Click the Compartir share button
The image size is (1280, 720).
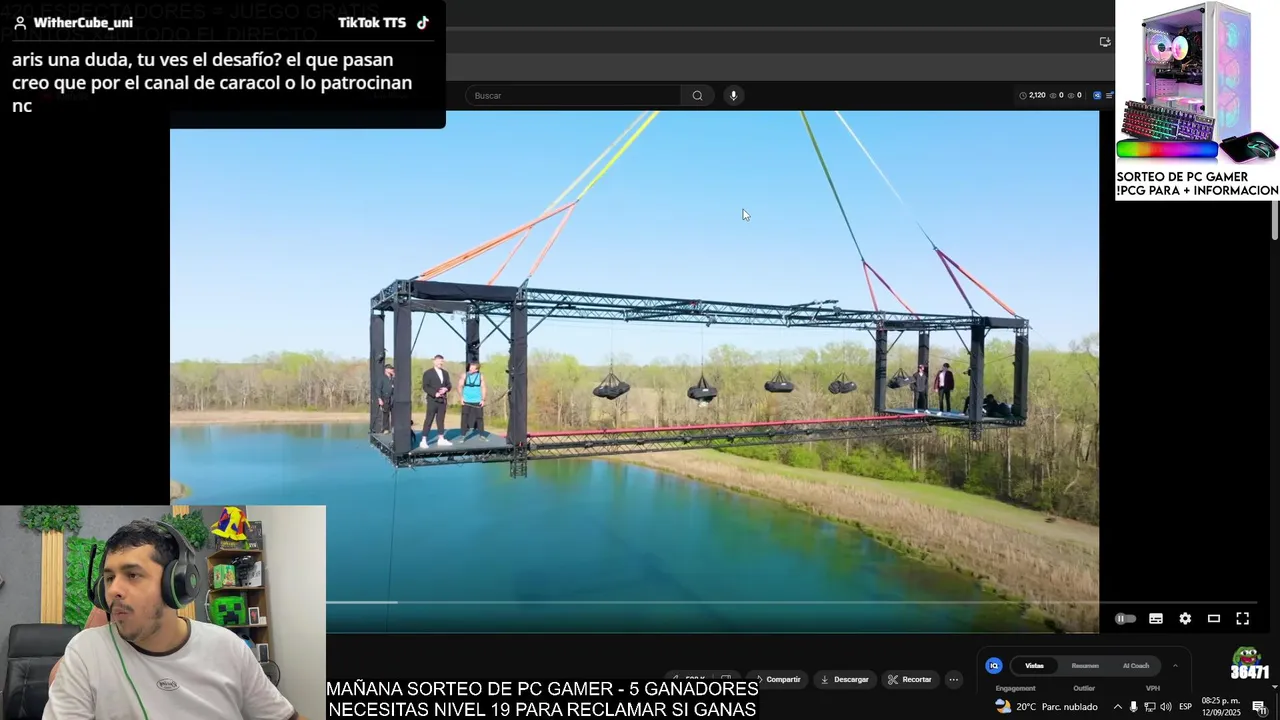click(777, 680)
